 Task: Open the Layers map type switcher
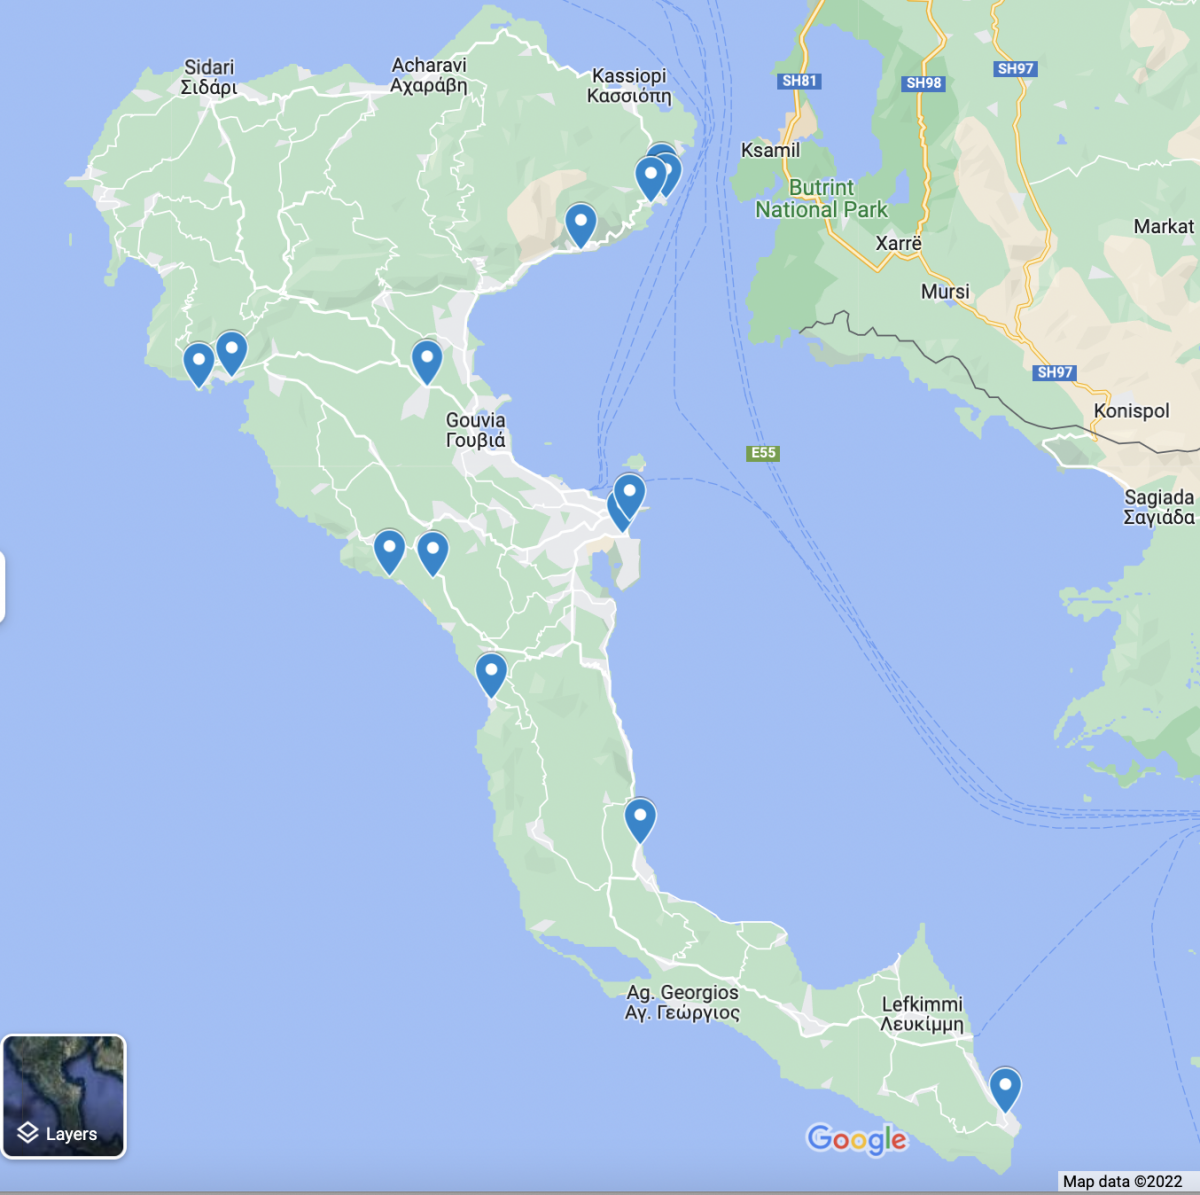(x=64, y=1096)
